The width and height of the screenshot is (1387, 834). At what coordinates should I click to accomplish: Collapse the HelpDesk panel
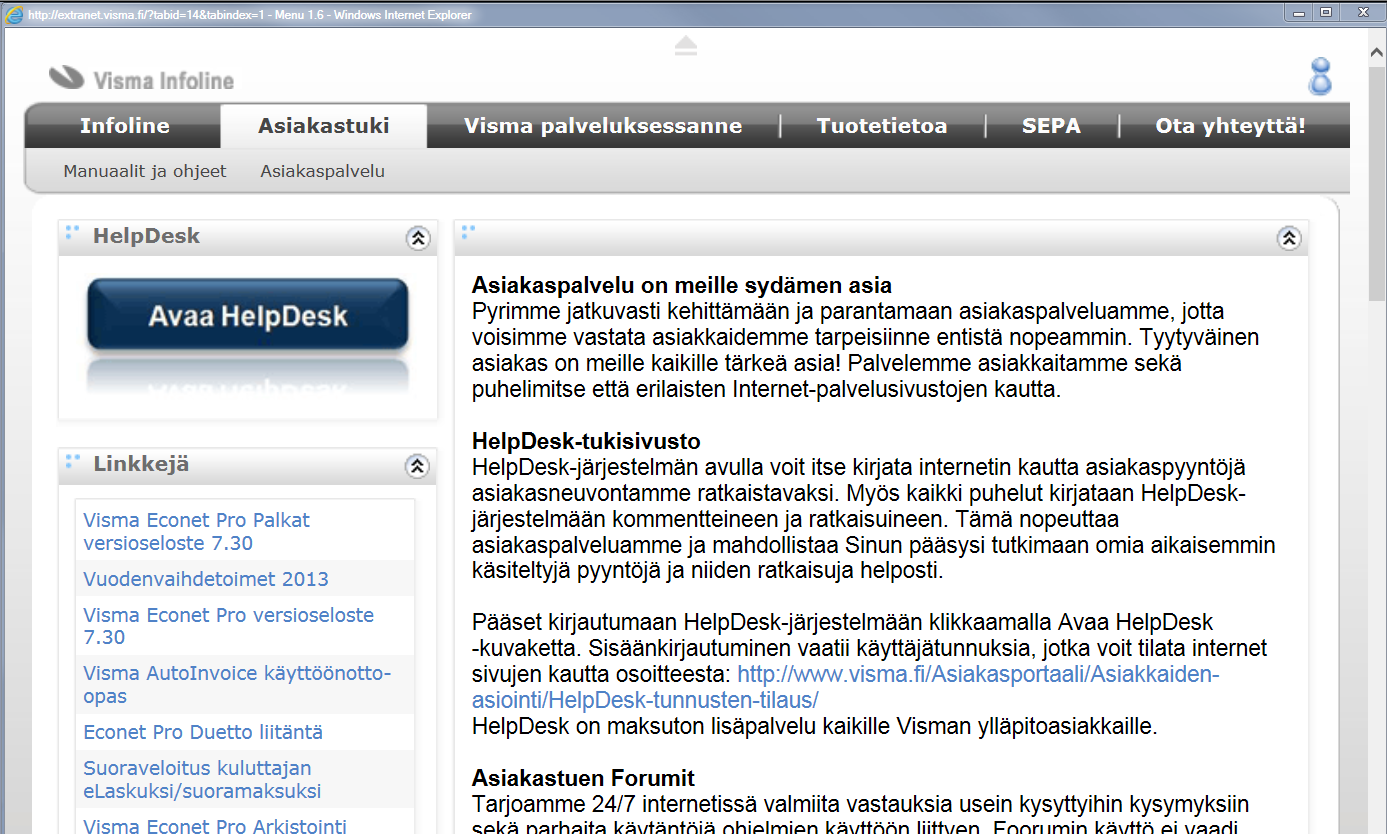(x=418, y=238)
